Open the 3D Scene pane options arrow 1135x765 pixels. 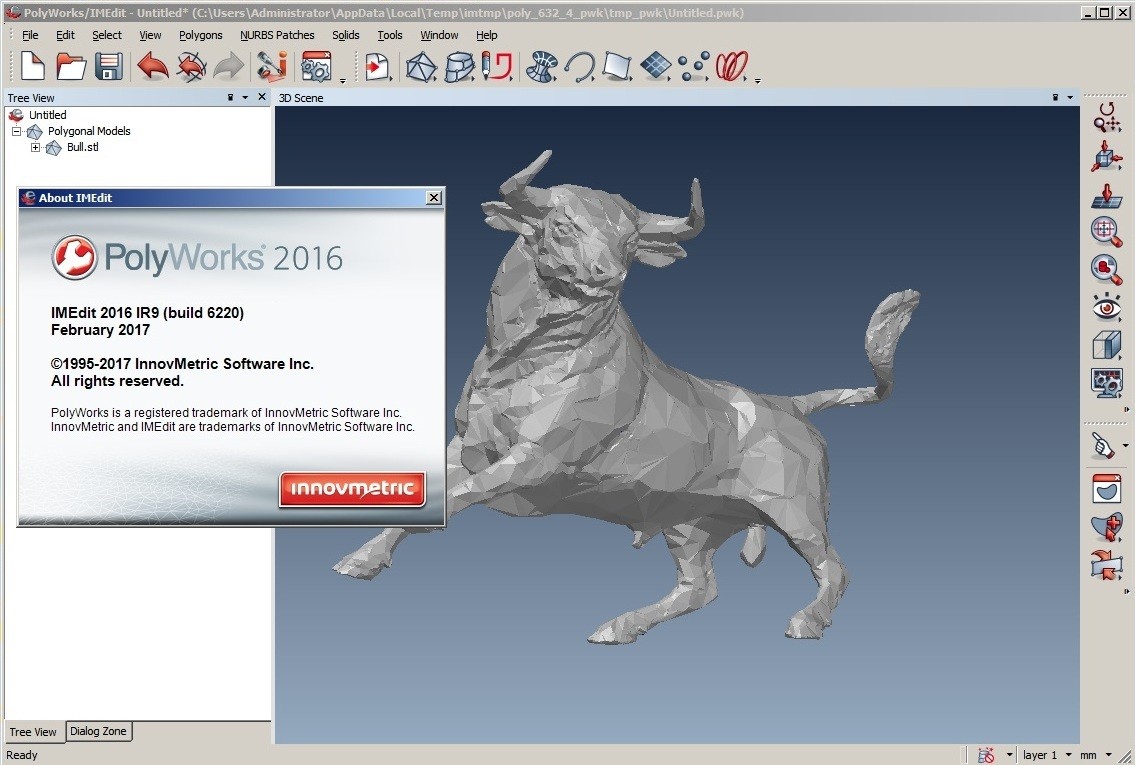pos(1070,97)
